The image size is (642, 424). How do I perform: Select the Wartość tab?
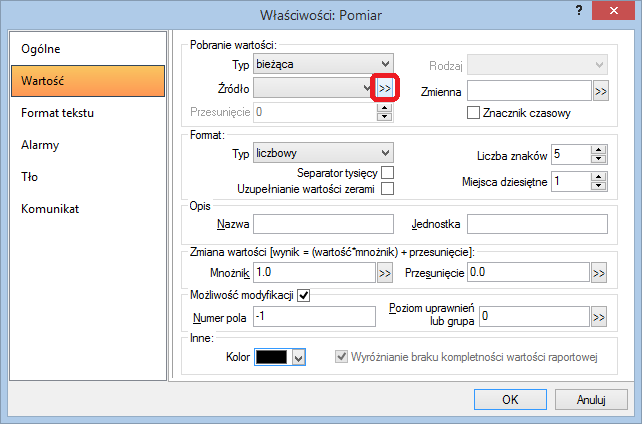tap(88, 81)
